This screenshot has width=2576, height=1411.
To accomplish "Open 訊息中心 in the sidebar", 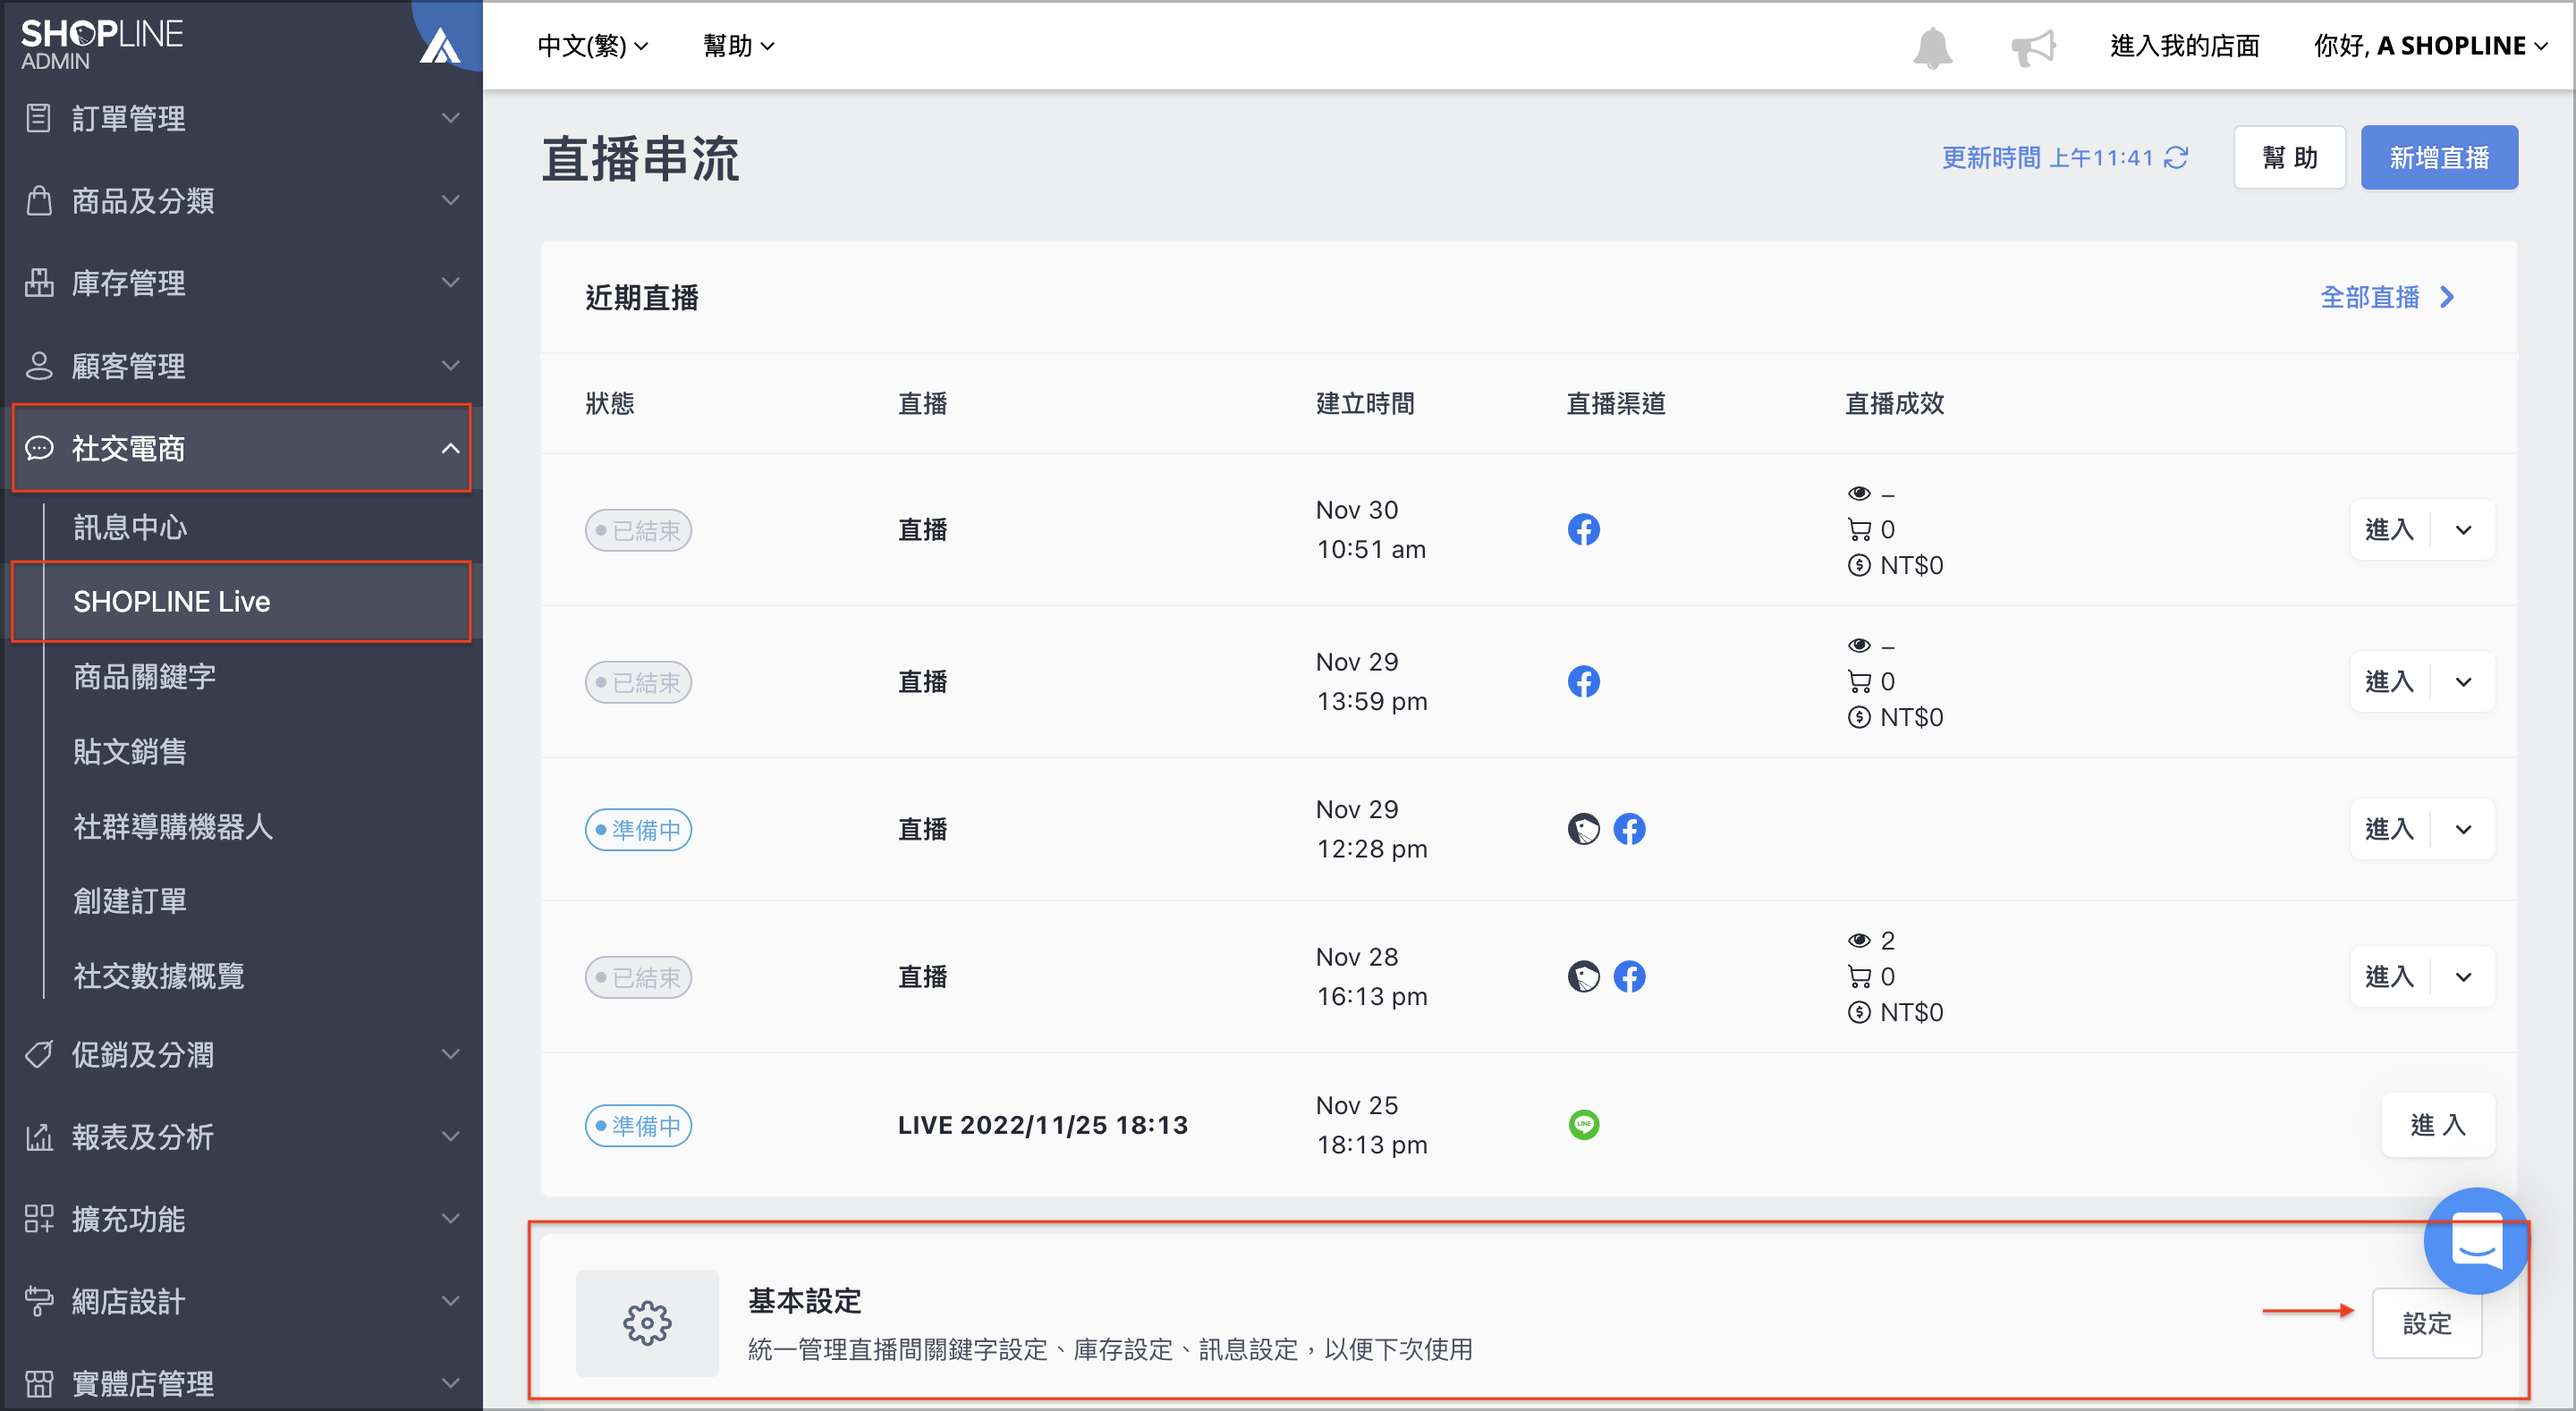I will pos(130,527).
